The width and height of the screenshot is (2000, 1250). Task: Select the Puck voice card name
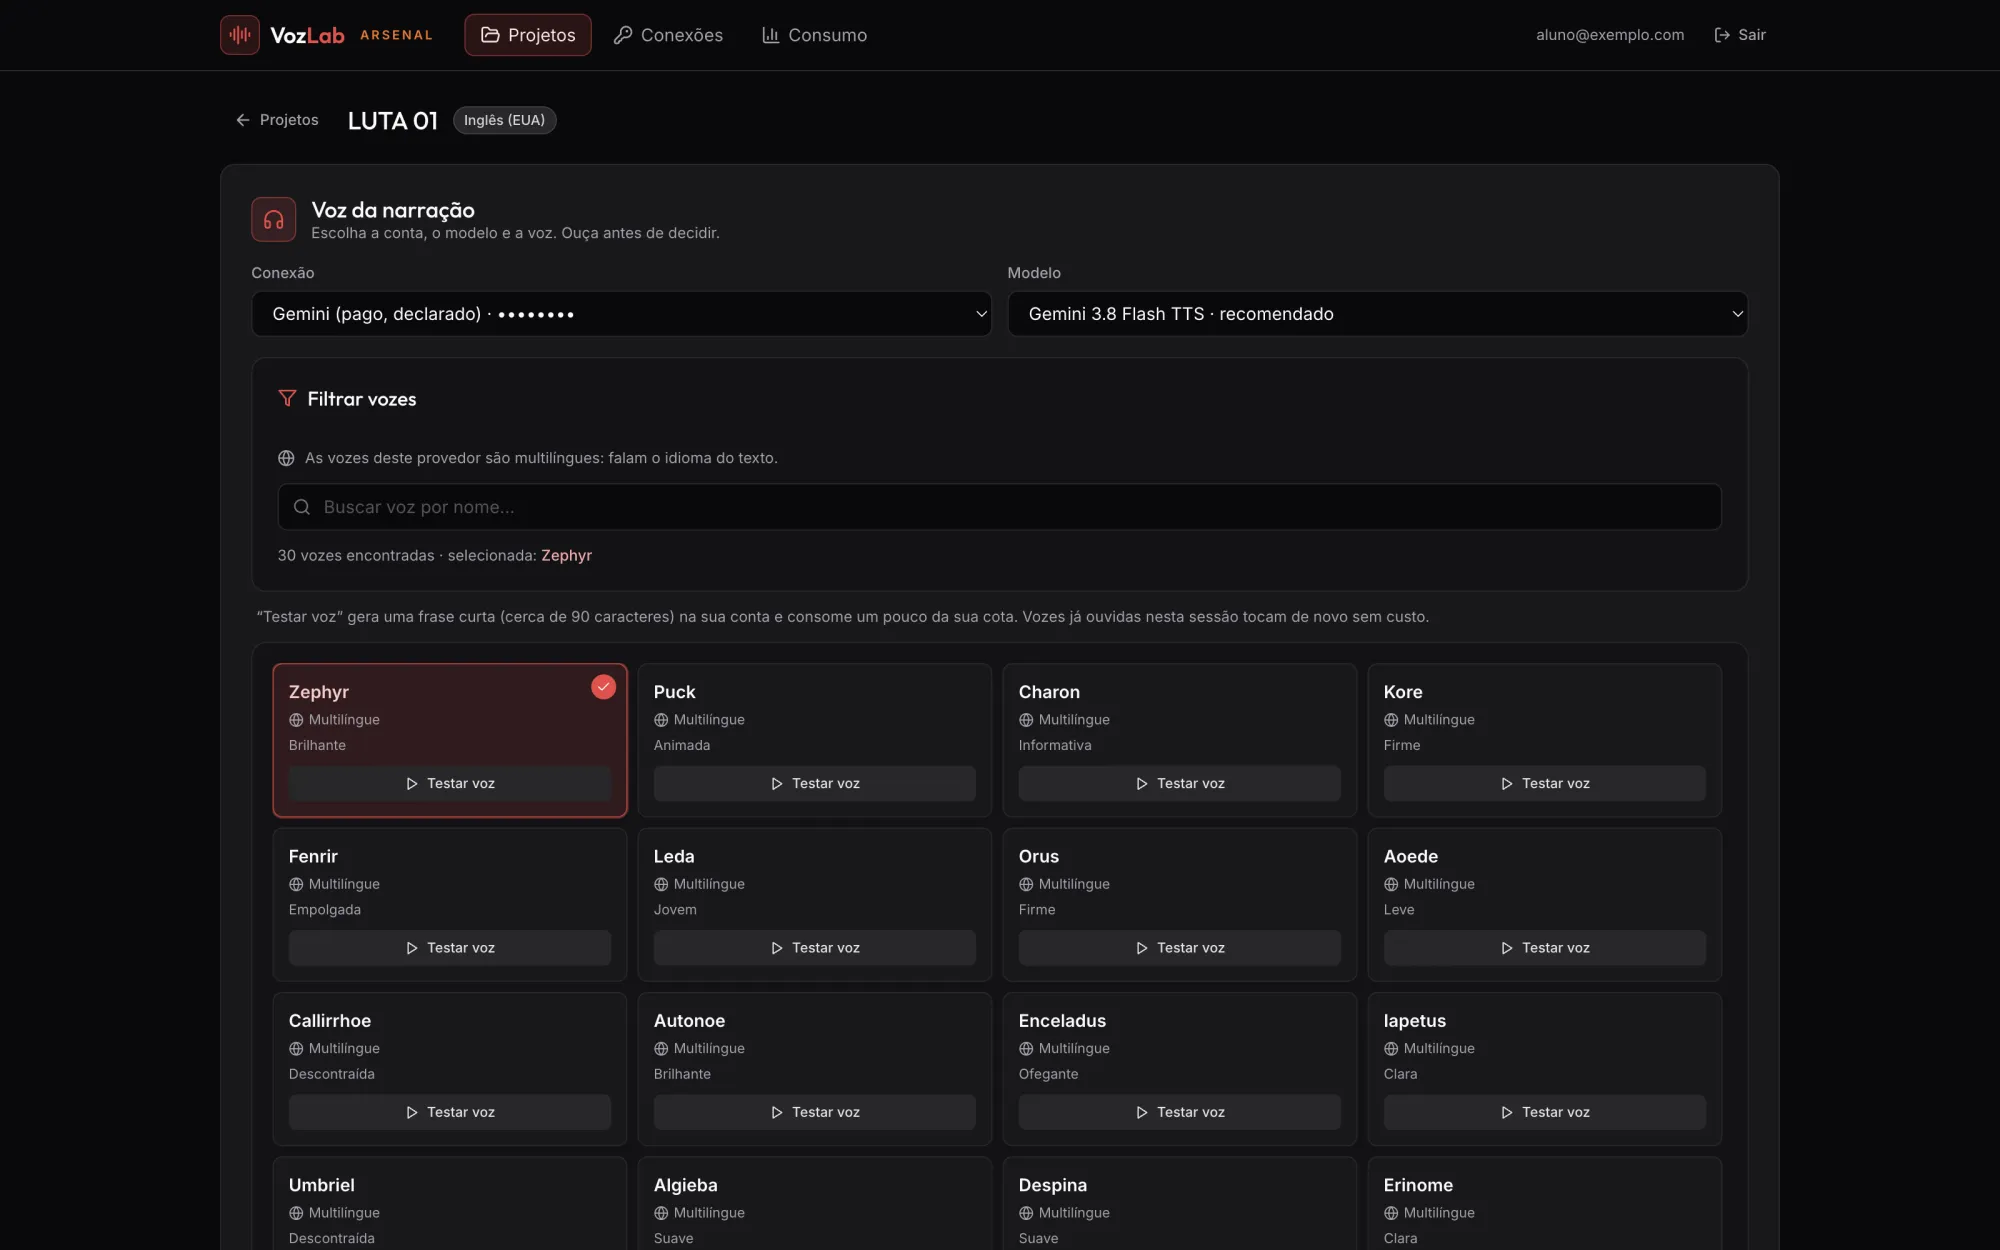pyautogui.click(x=674, y=692)
